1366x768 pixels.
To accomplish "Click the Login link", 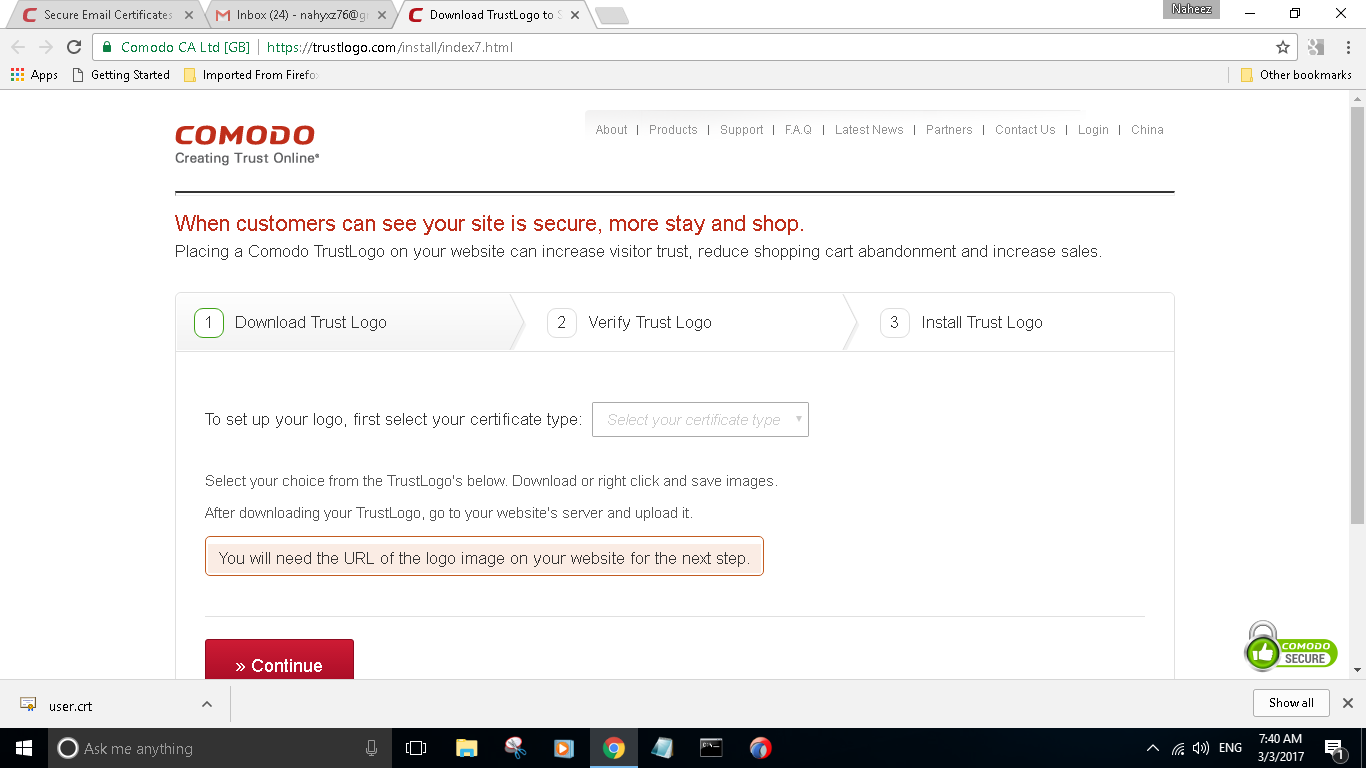I will coord(1093,130).
